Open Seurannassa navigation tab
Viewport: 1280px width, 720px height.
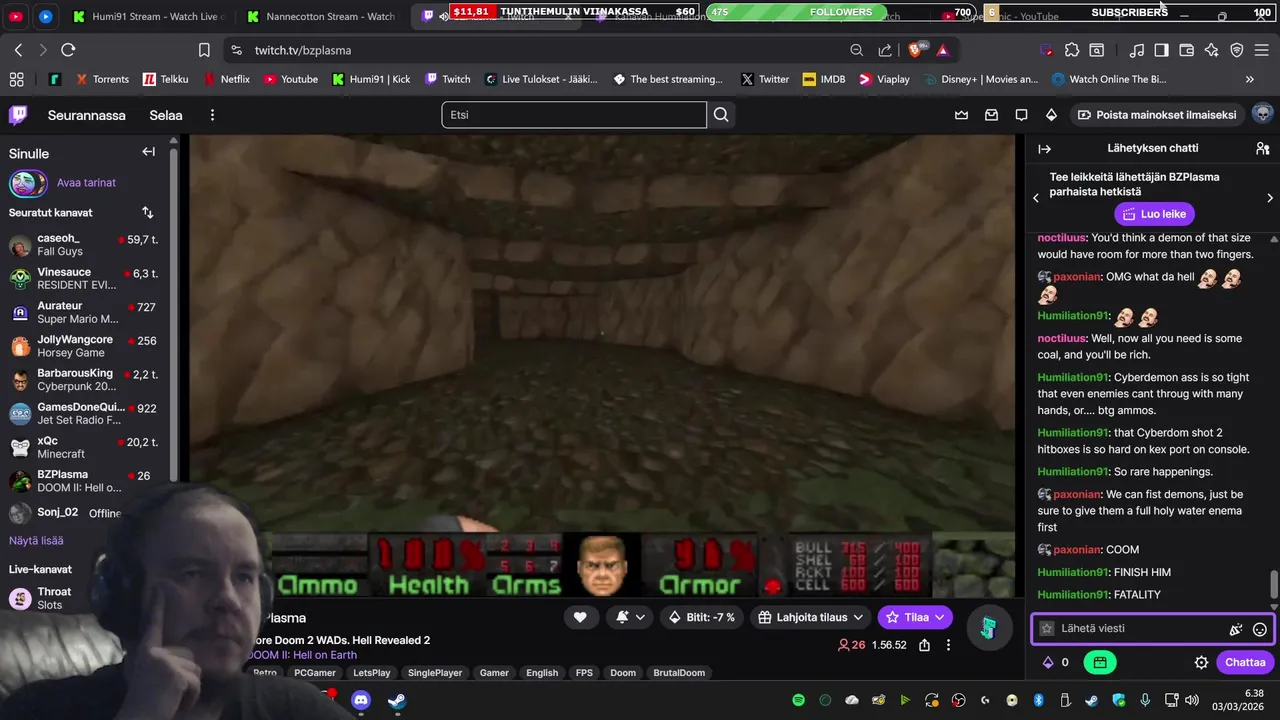(x=87, y=115)
